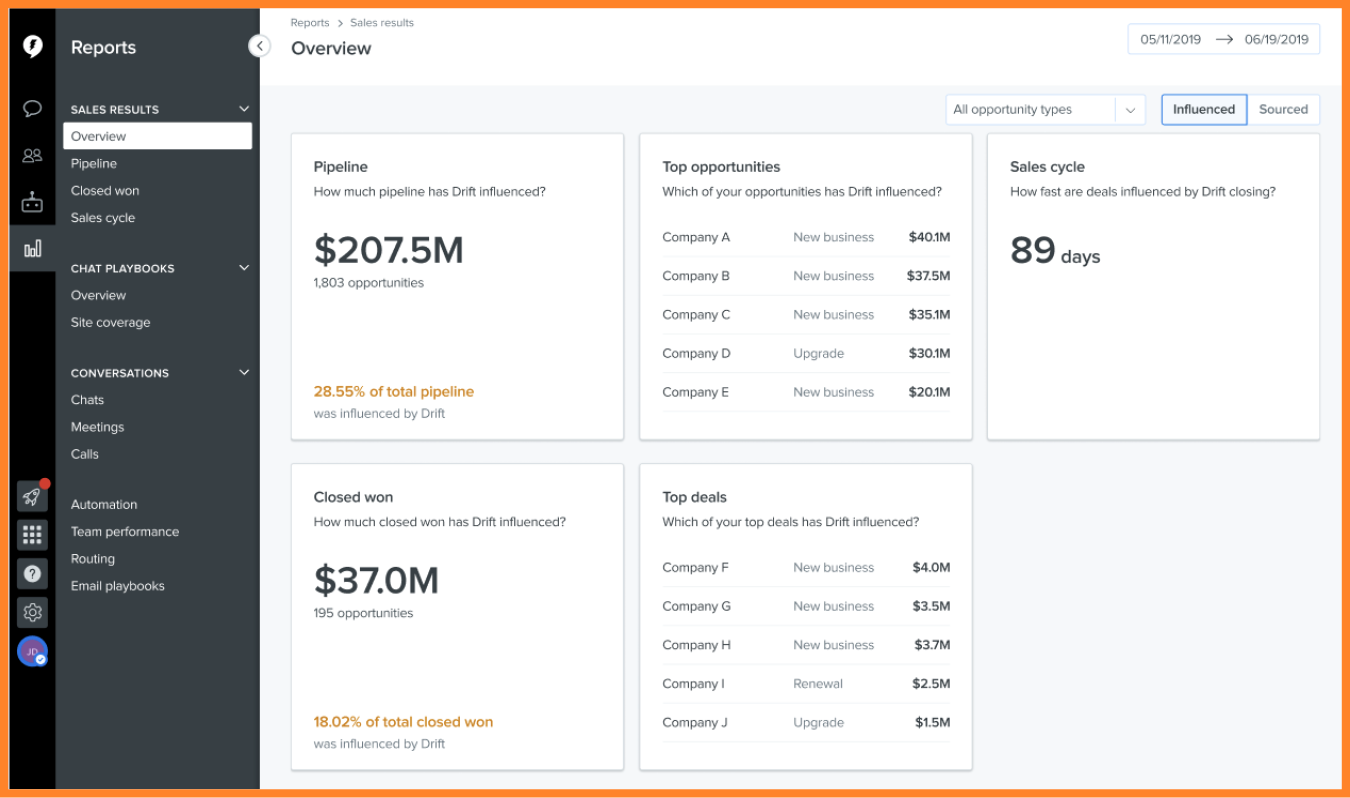The width and height of the screenshot is (1350, 798).
Task: Open Email playbooks report
Action: pos(118,586)
